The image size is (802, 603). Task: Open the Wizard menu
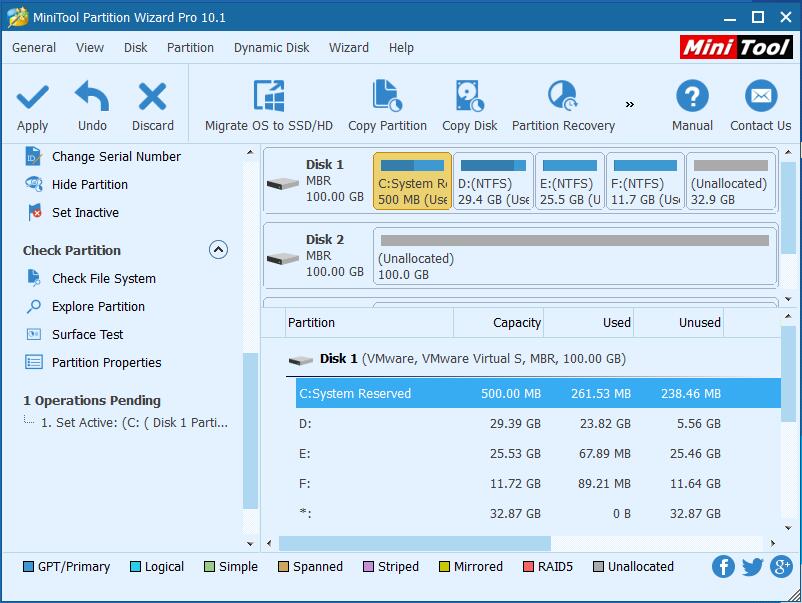click(x=349, y=47)
